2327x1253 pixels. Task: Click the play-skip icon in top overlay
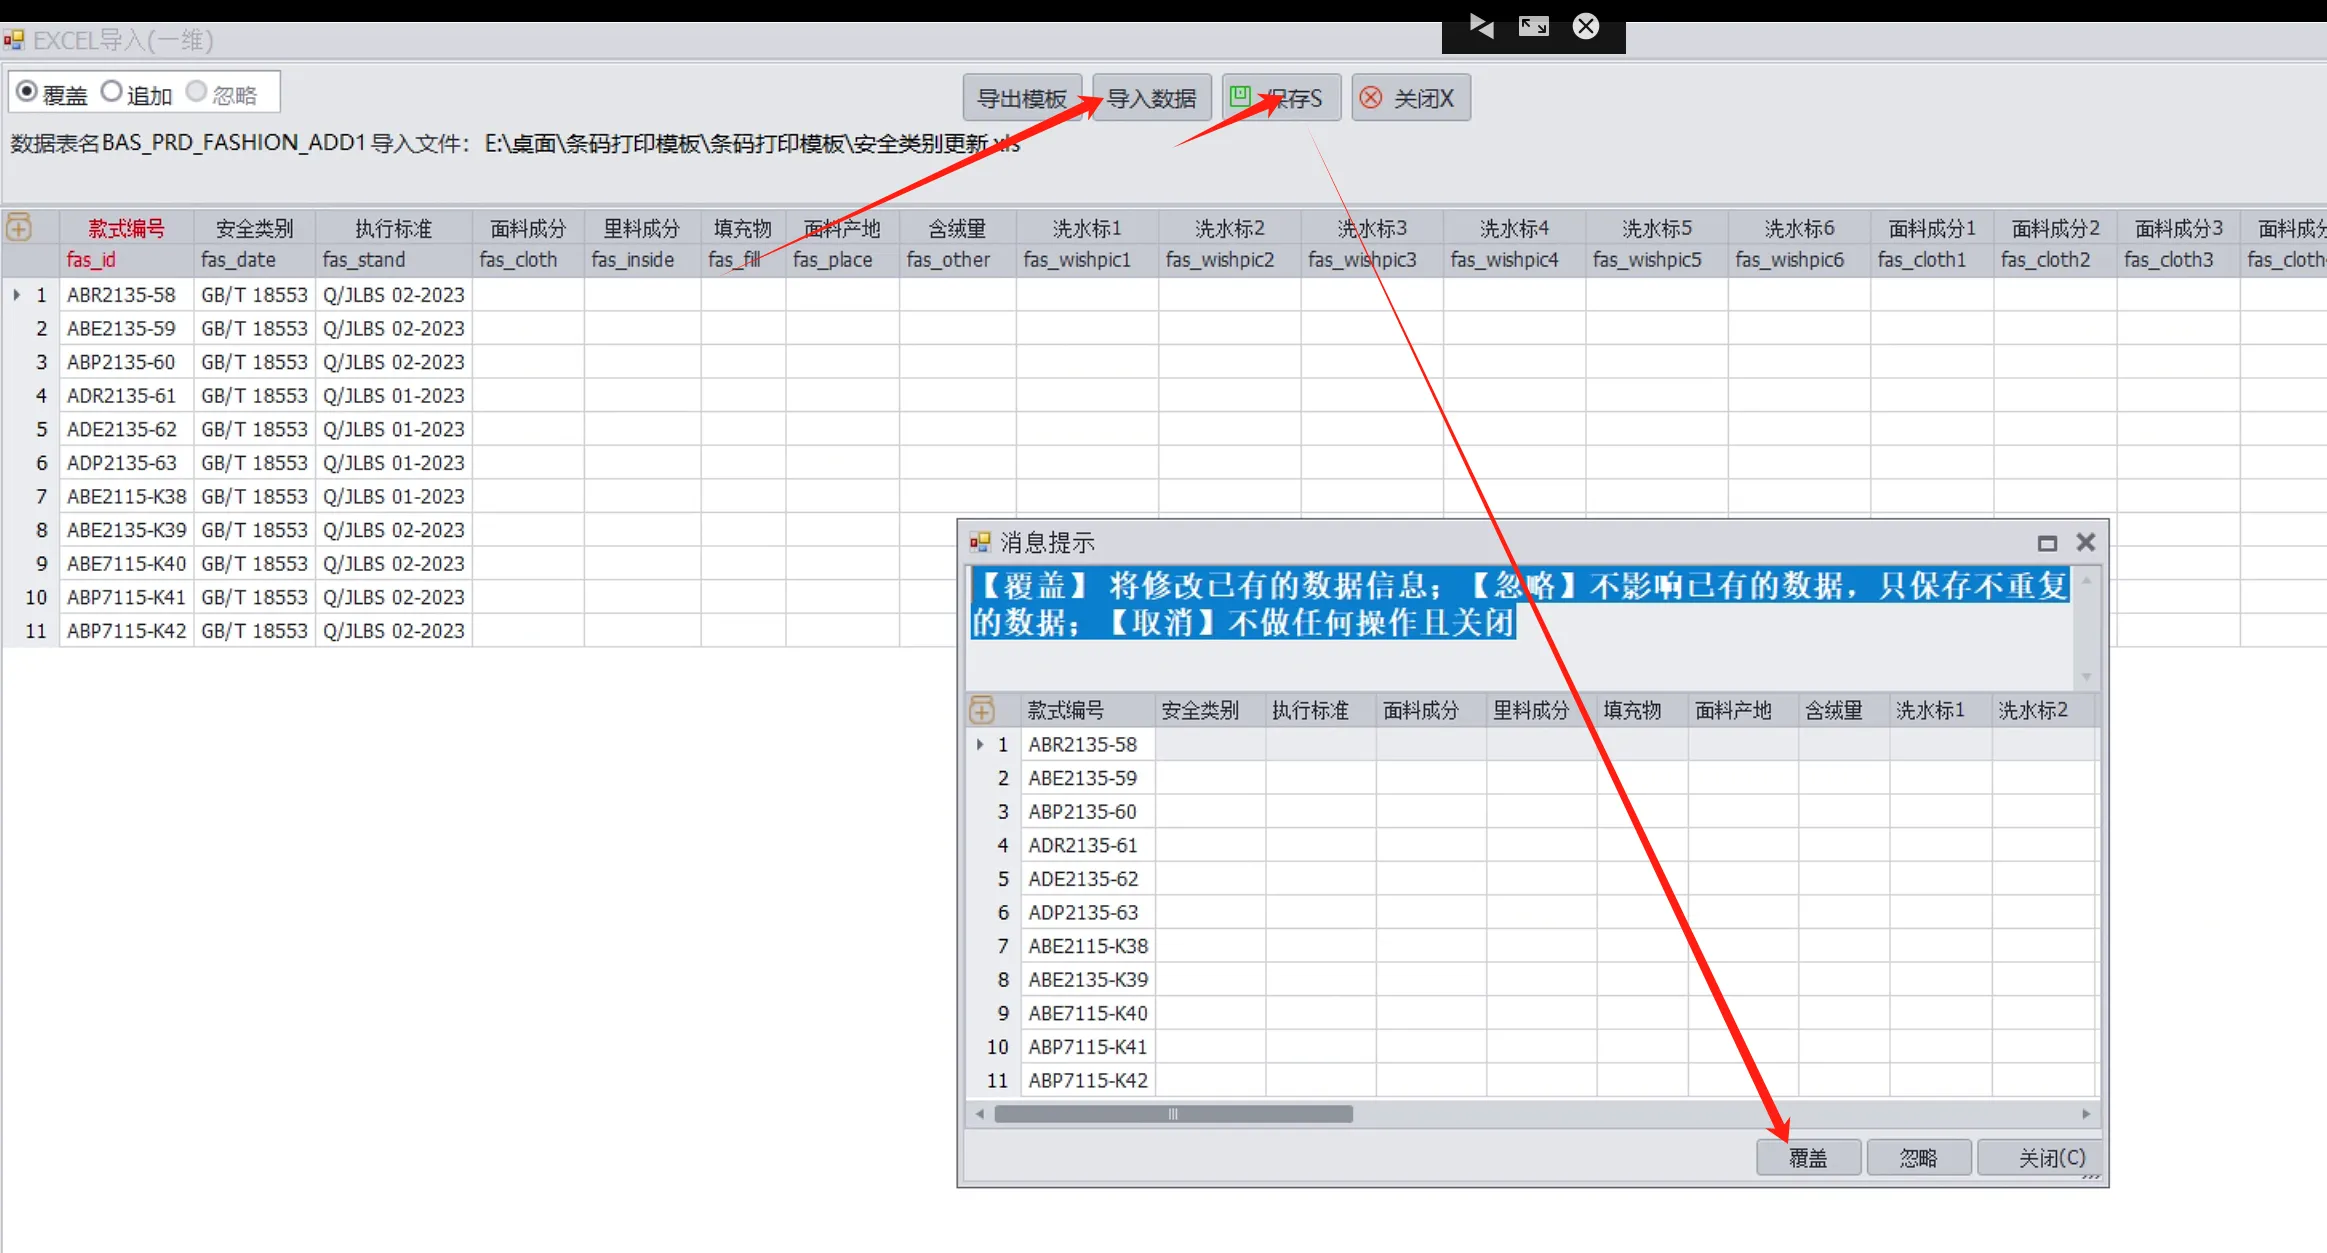[x=1481, y=27]
